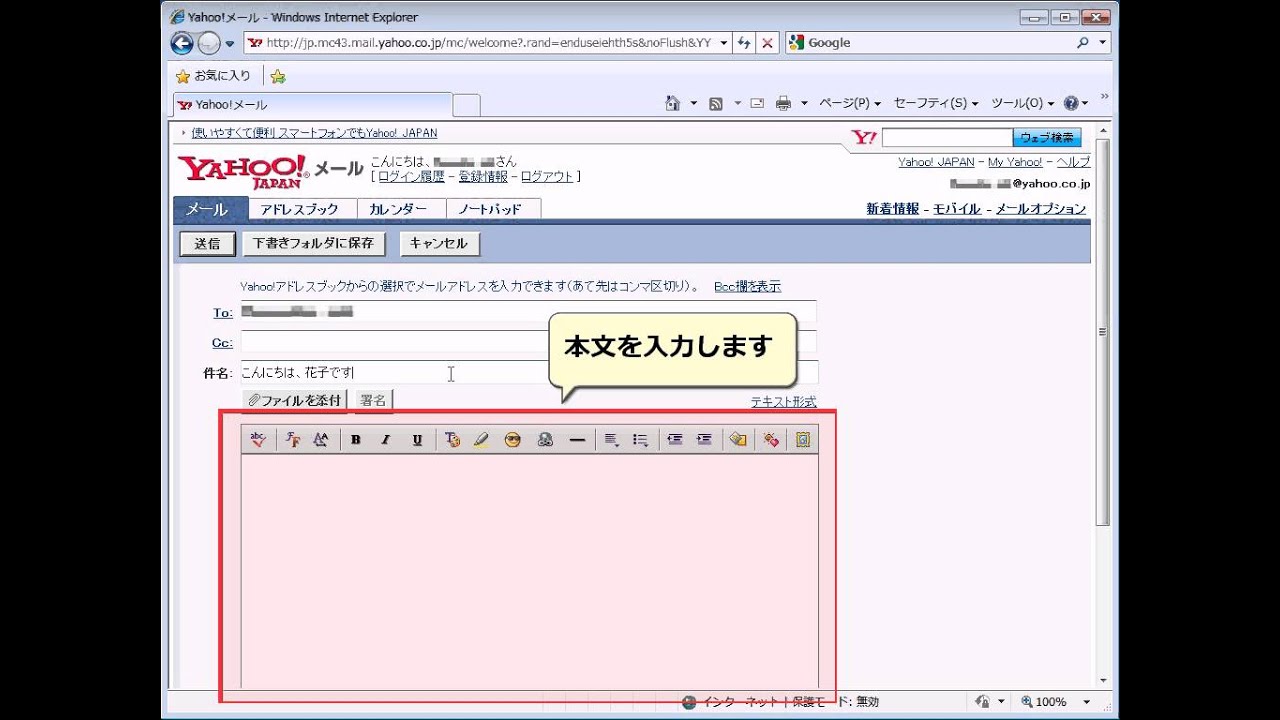
Task: Stop page loading with red X icon
Action: [x=767, y=43]
